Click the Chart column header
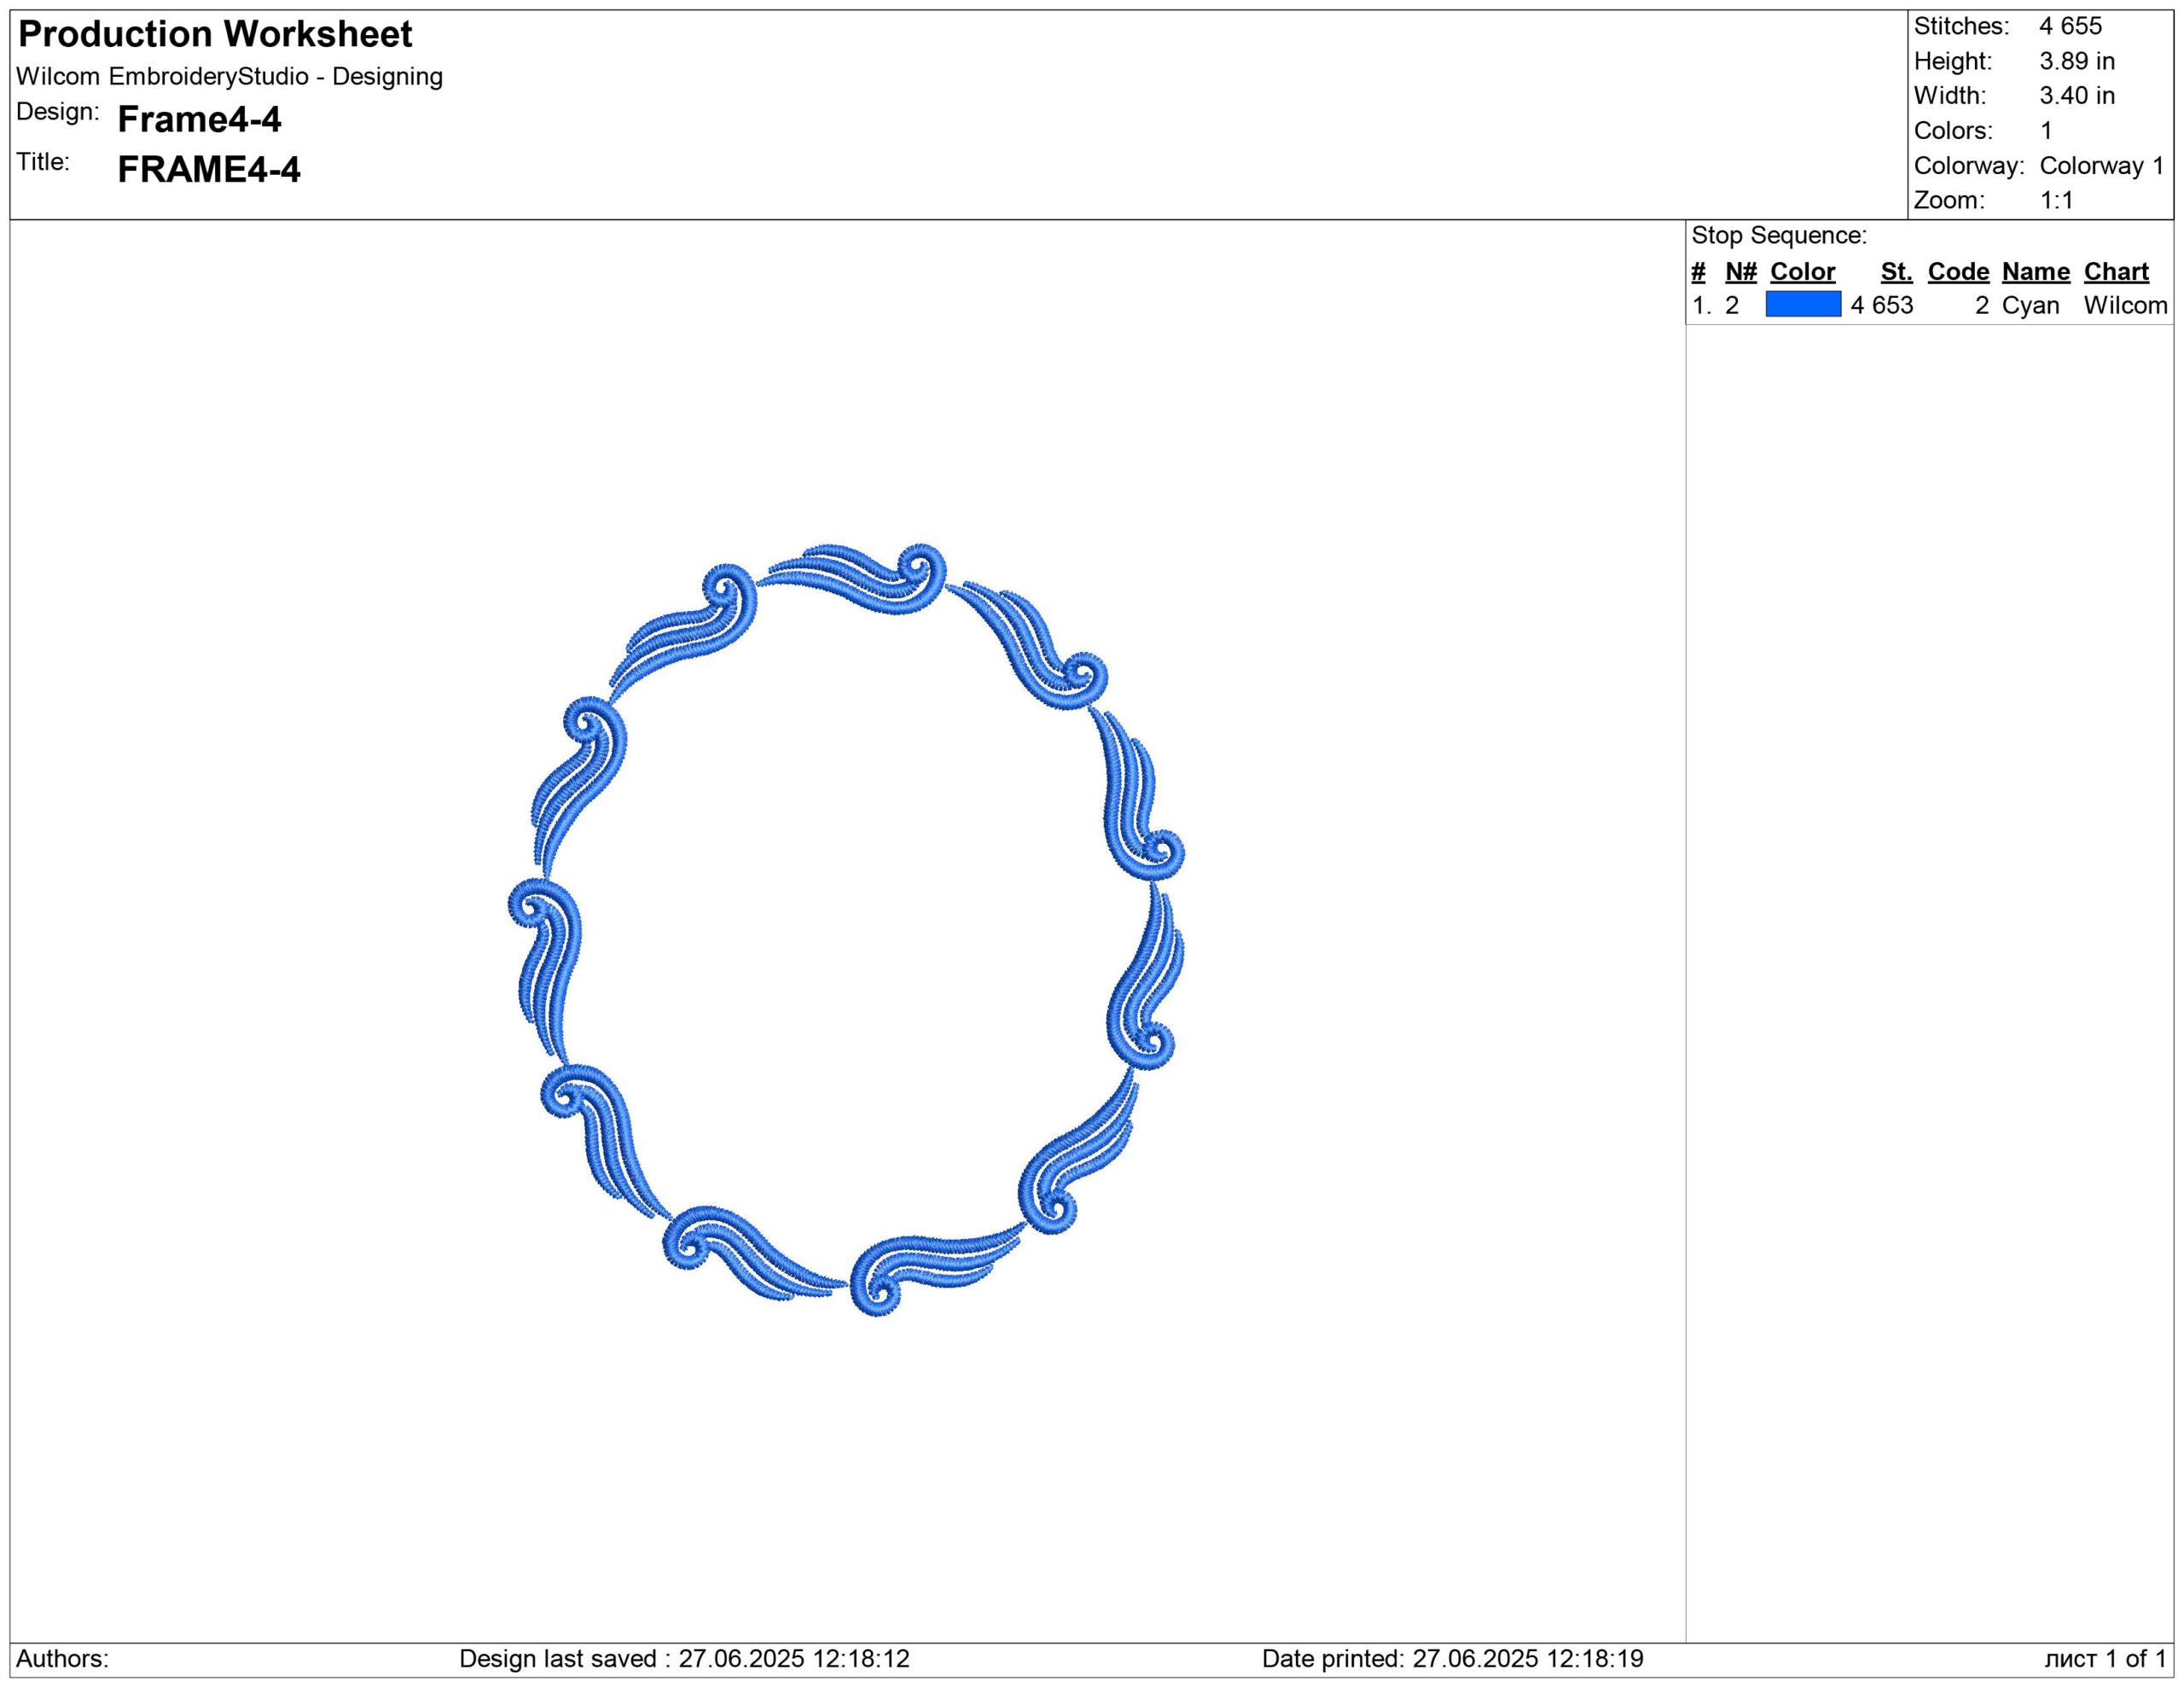The image size is (2184, 1681). (x=2116, y=272)
